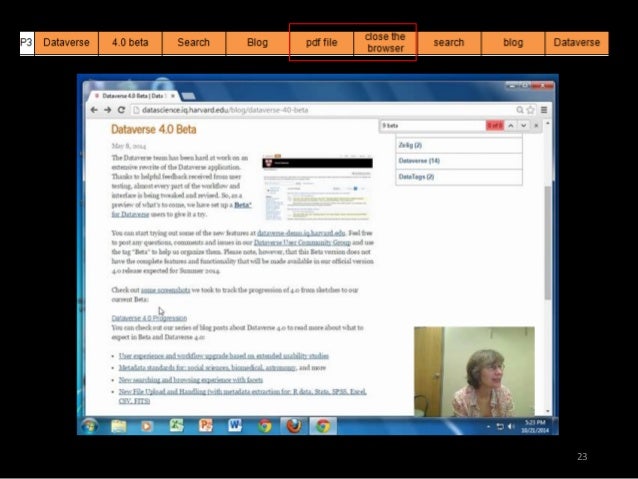
Task: Open the Dataverse (14) category link
Action: click(x=419, y=161)
